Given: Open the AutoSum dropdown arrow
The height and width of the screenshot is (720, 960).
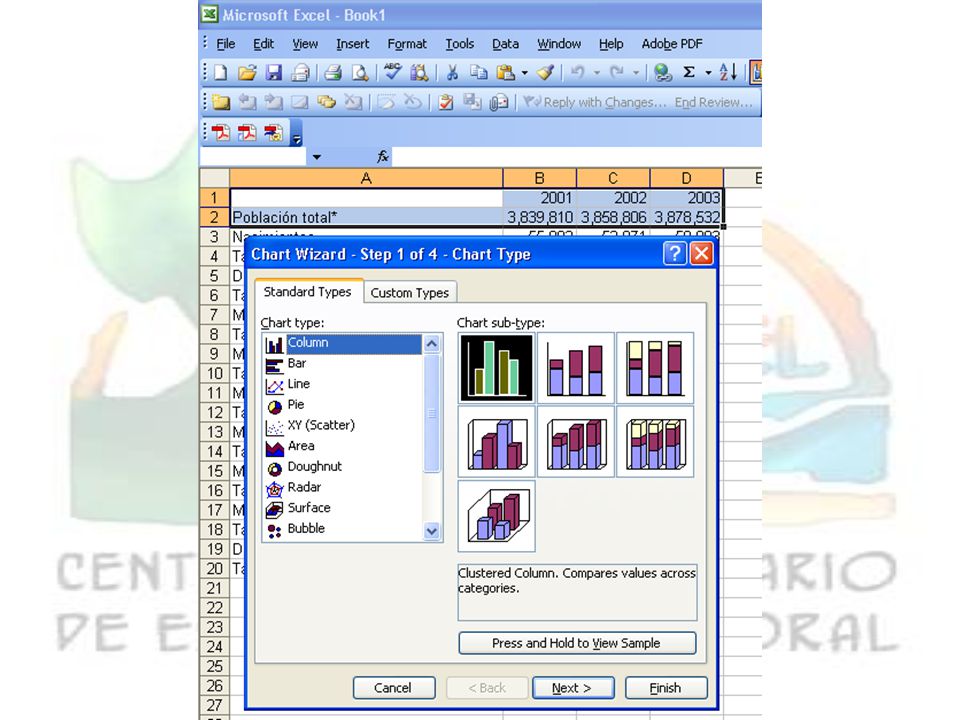Looking at the screenshot, I should [x=708, y=73].
